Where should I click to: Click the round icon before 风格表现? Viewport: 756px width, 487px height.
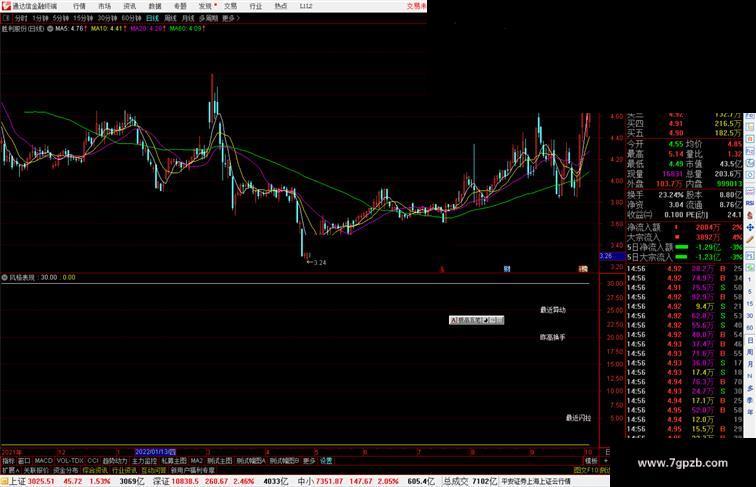[4, 278]
